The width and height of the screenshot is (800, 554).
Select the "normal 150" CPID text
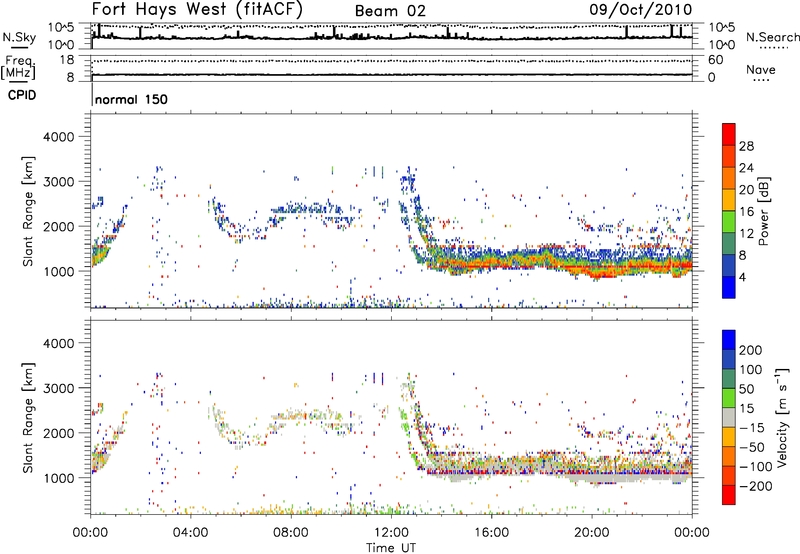point(131,99)
